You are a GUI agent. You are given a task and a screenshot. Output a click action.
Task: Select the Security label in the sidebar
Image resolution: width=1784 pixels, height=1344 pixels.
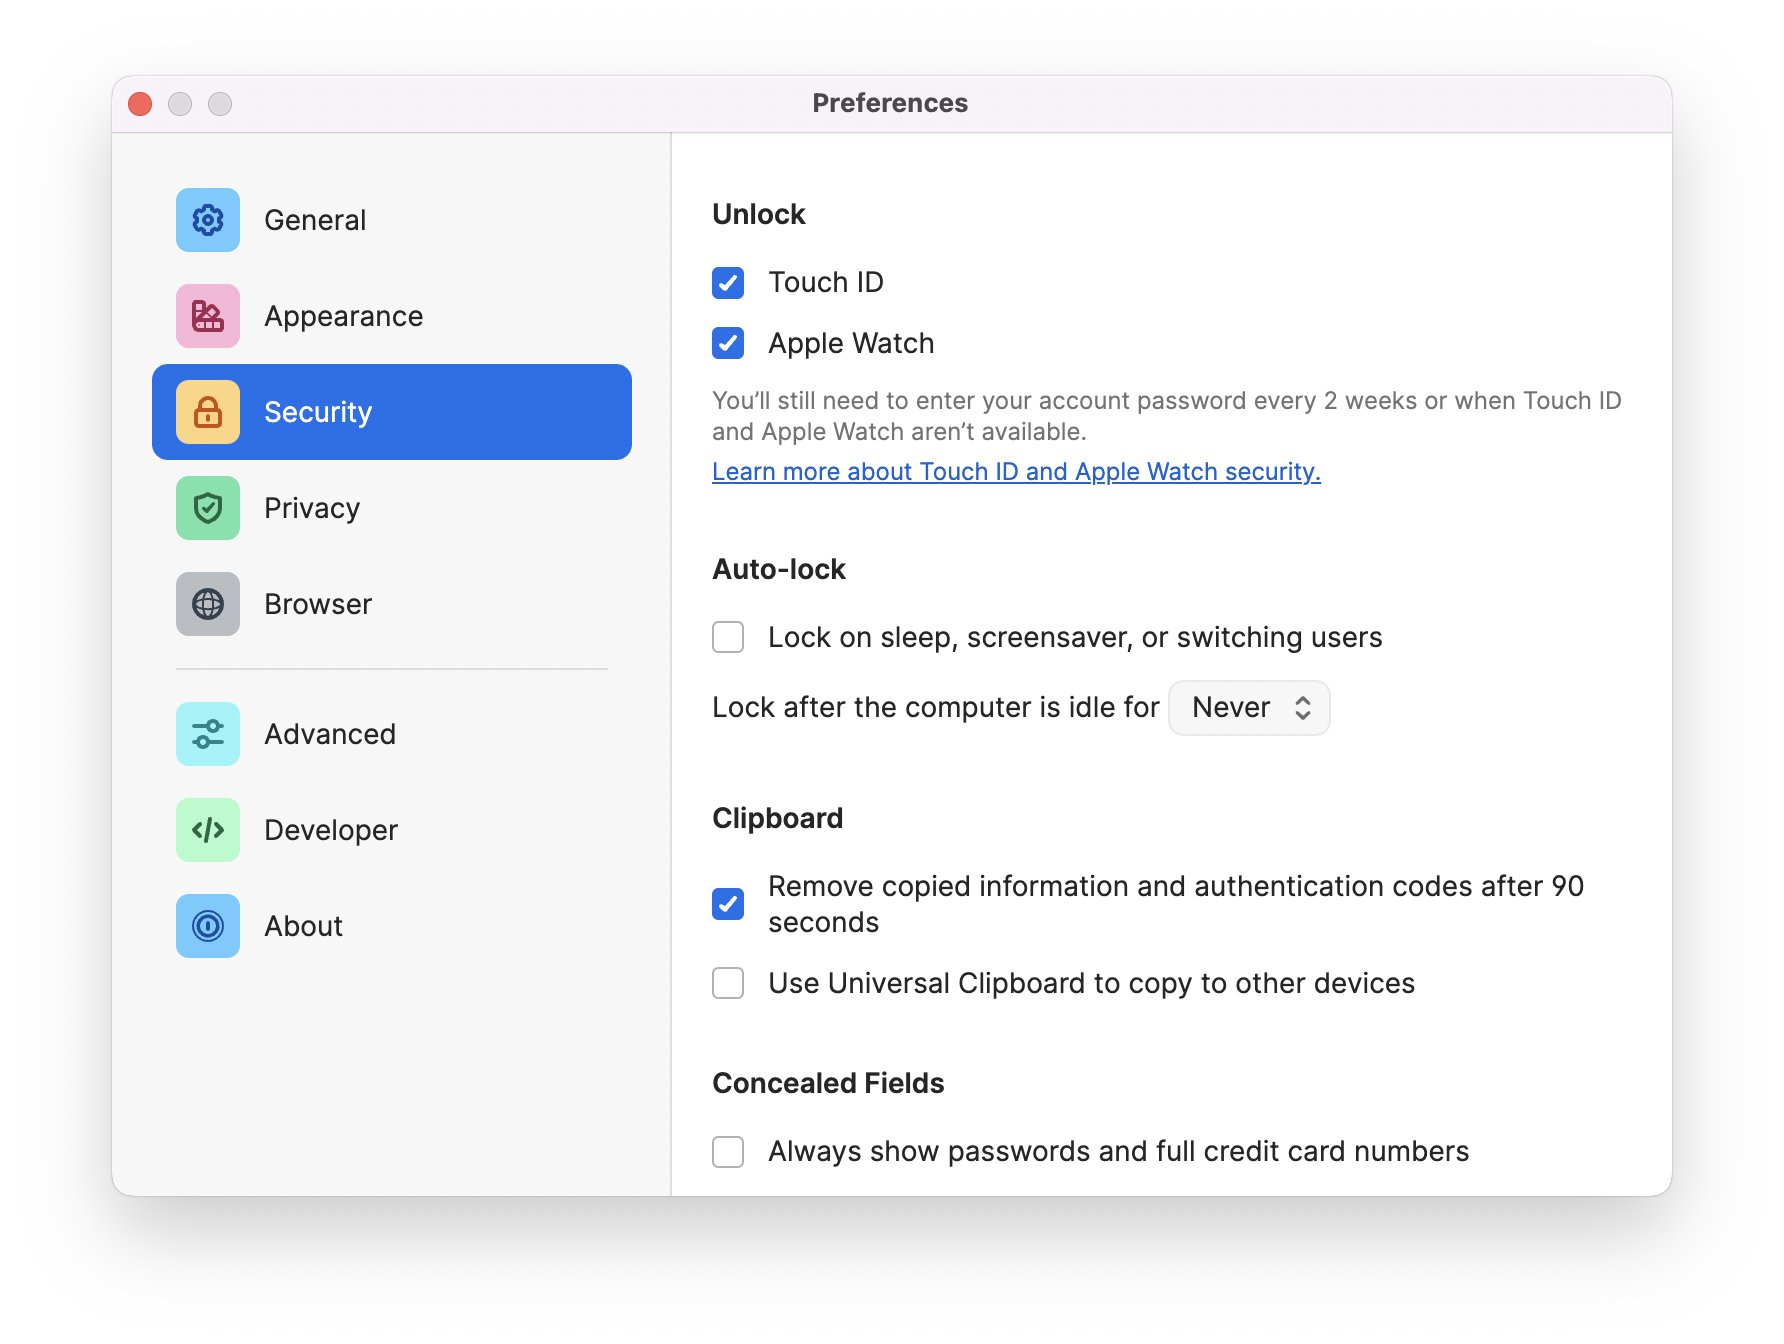pos(318,412)
